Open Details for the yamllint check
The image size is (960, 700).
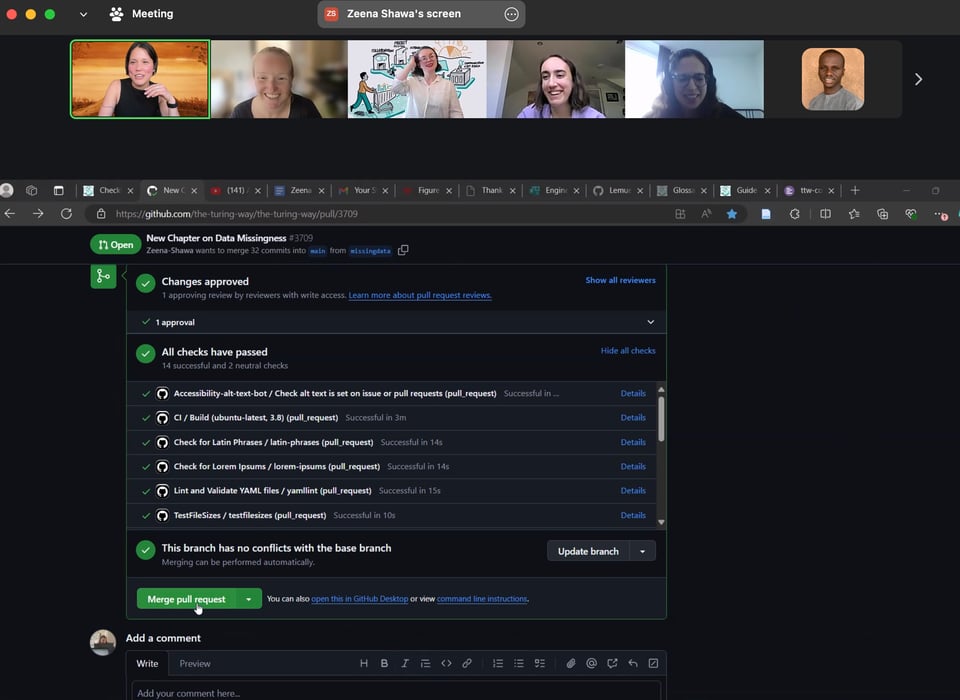click(x=633, y=491)
